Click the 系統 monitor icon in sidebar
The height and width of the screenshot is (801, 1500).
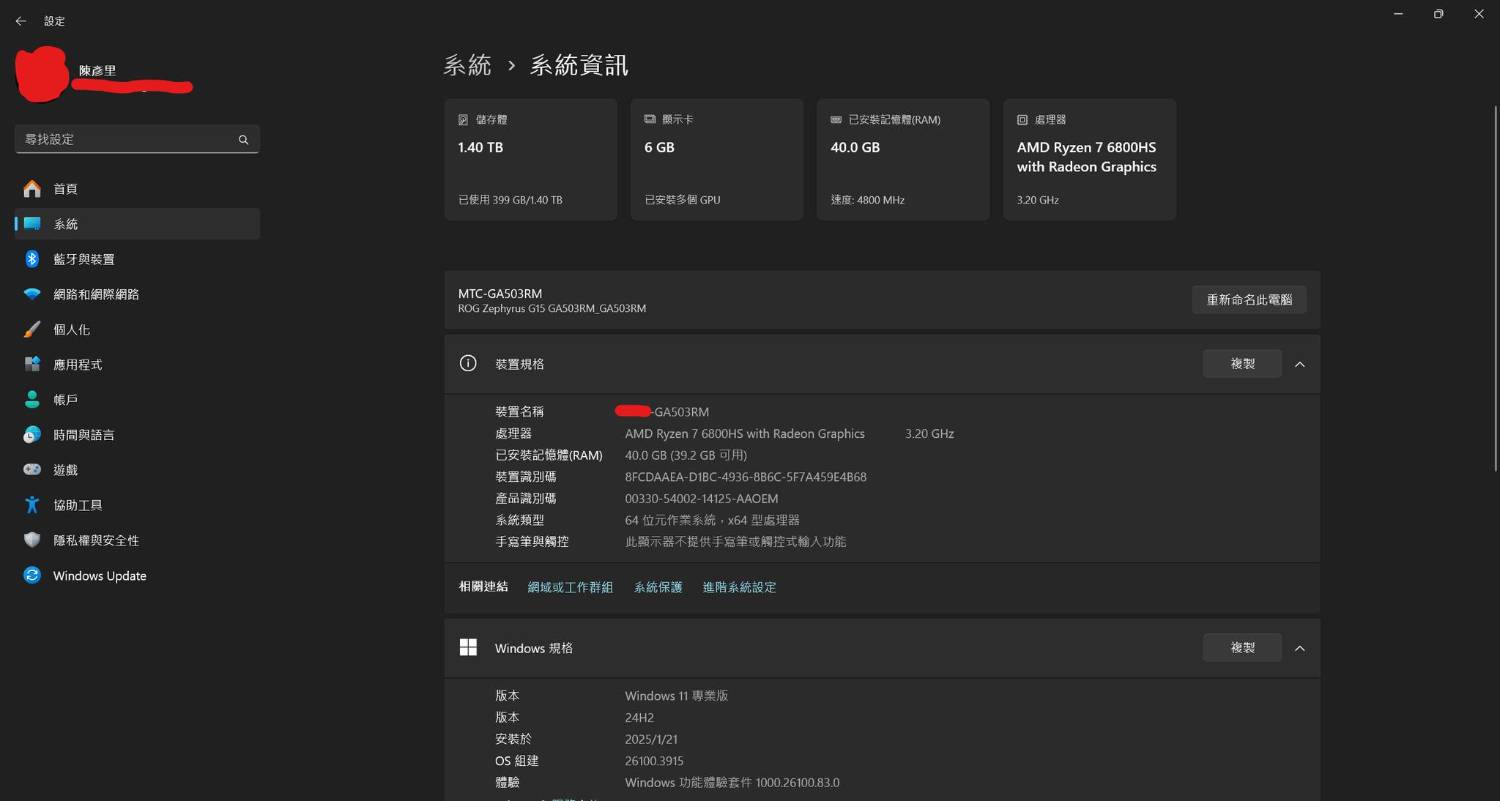pos(32,224)
